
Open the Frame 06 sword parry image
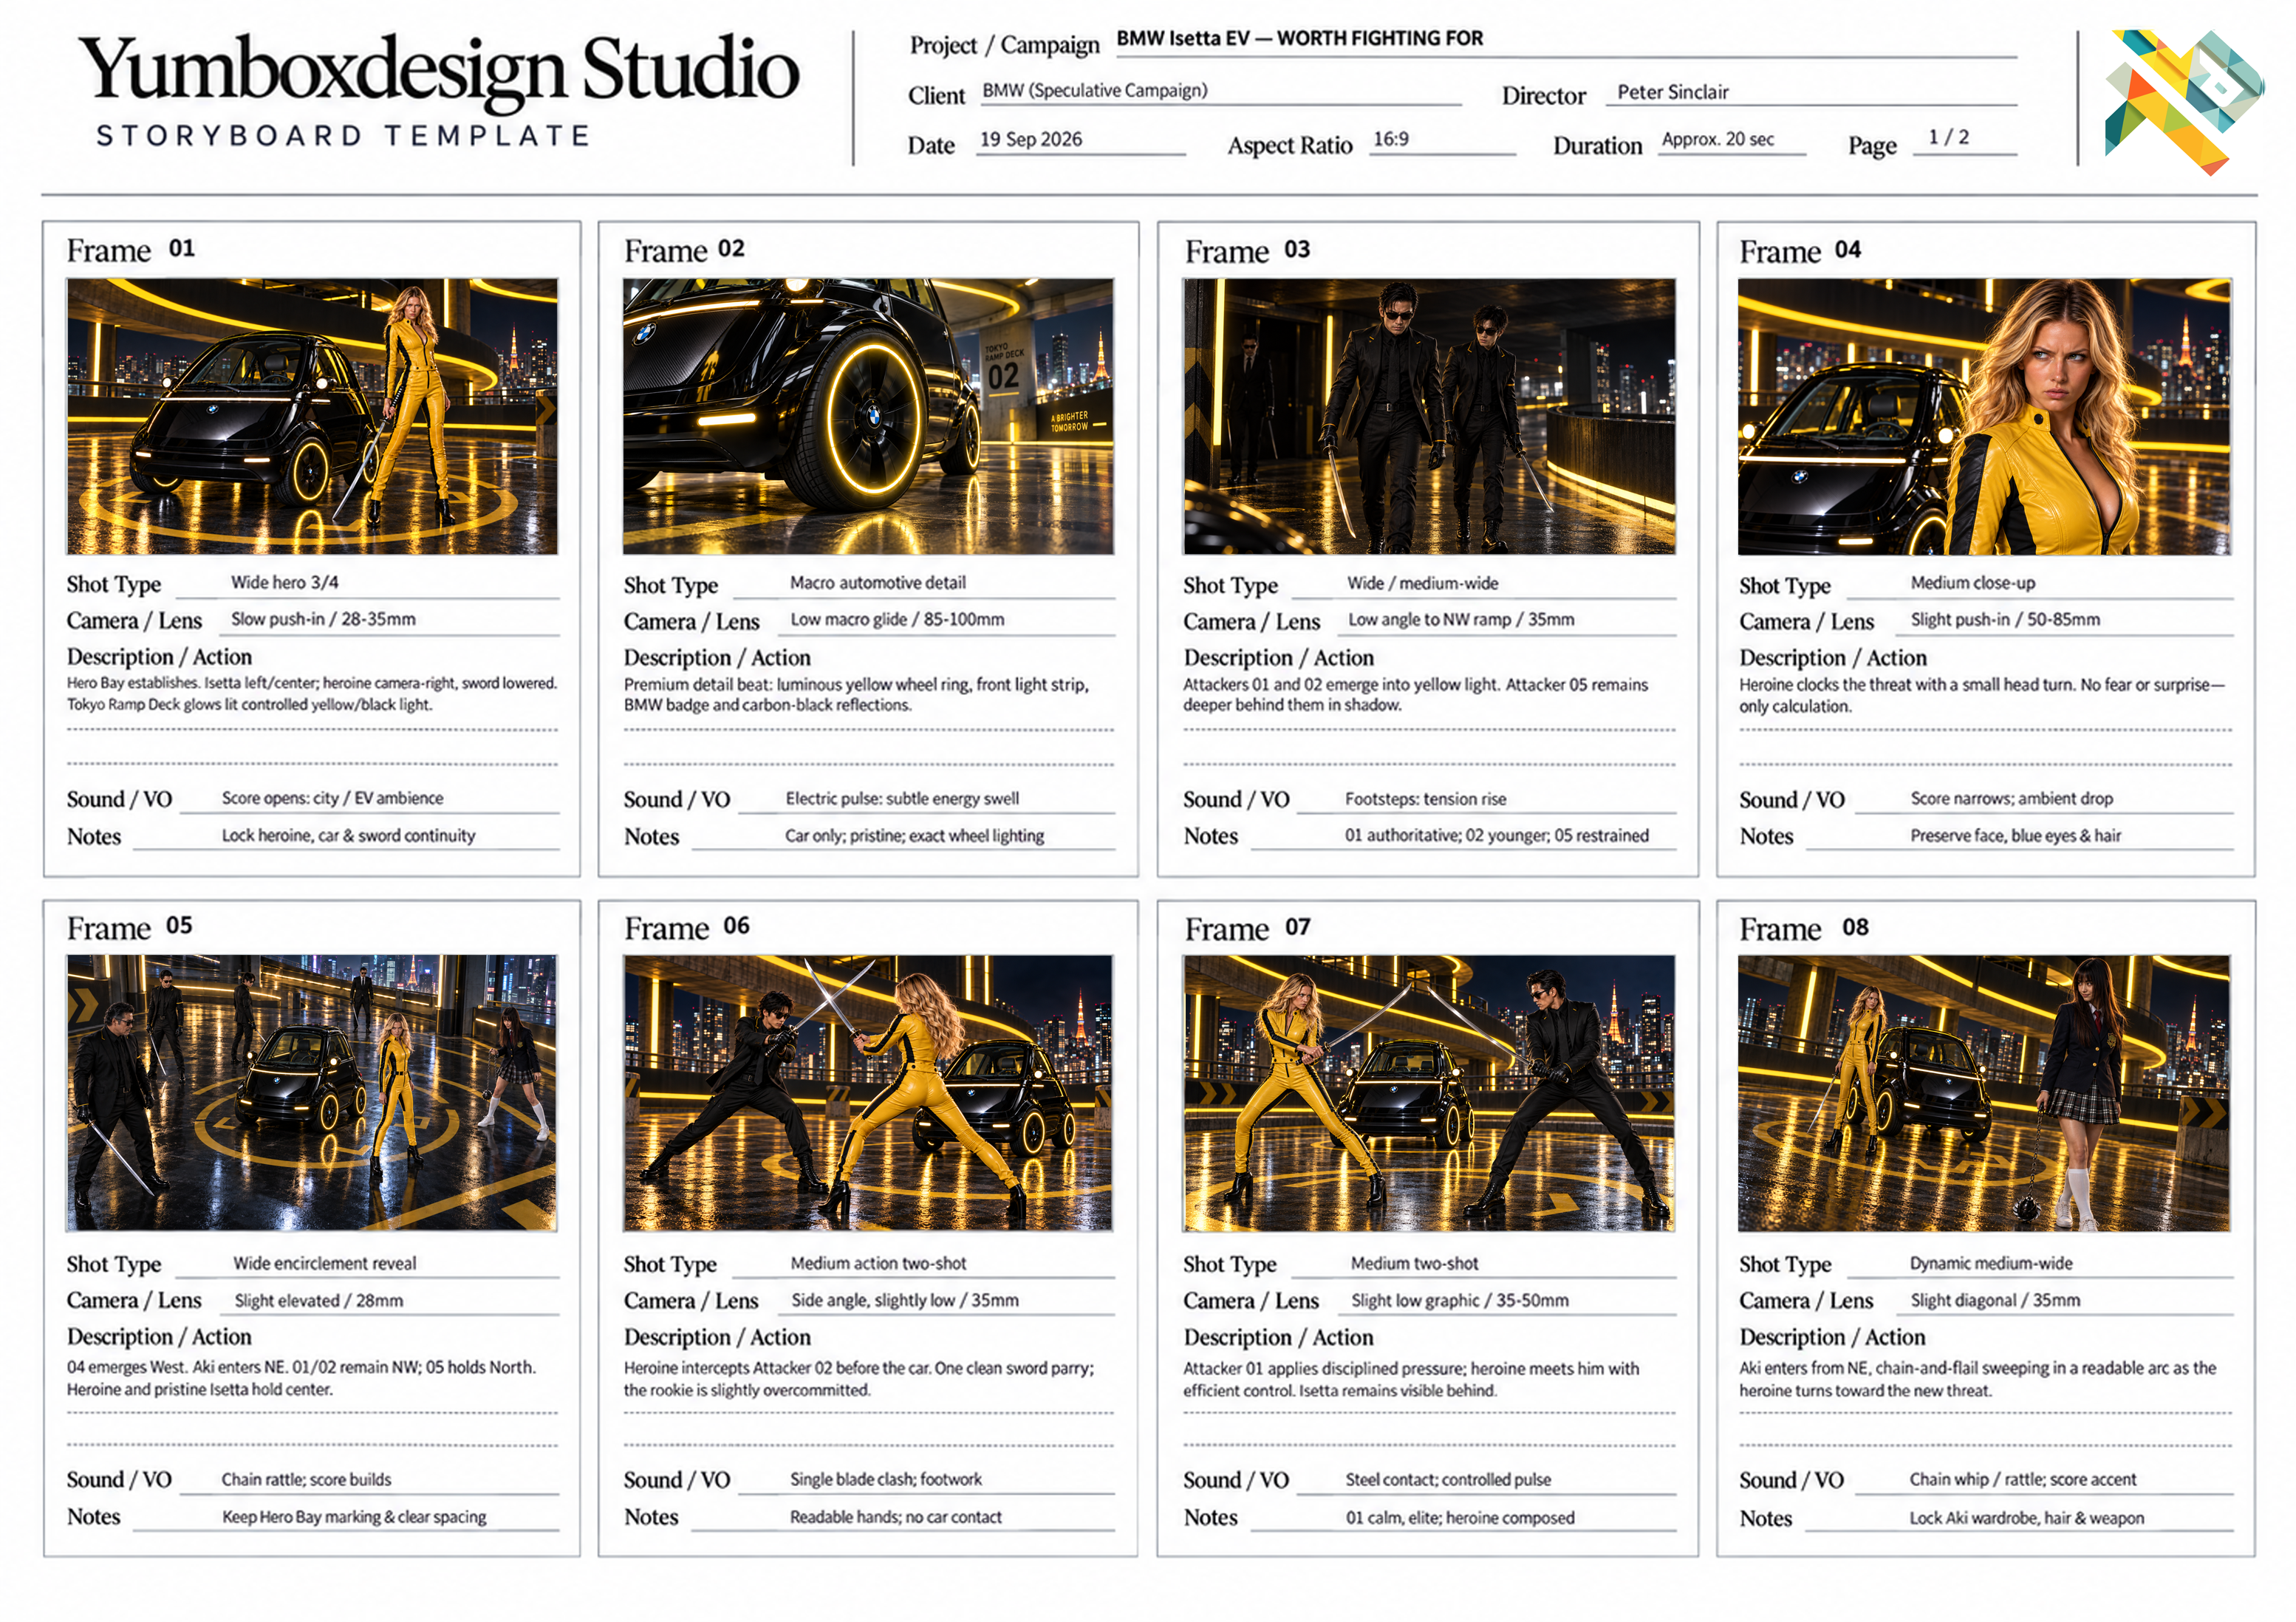pyautogui.click(x=868, y=1093)
